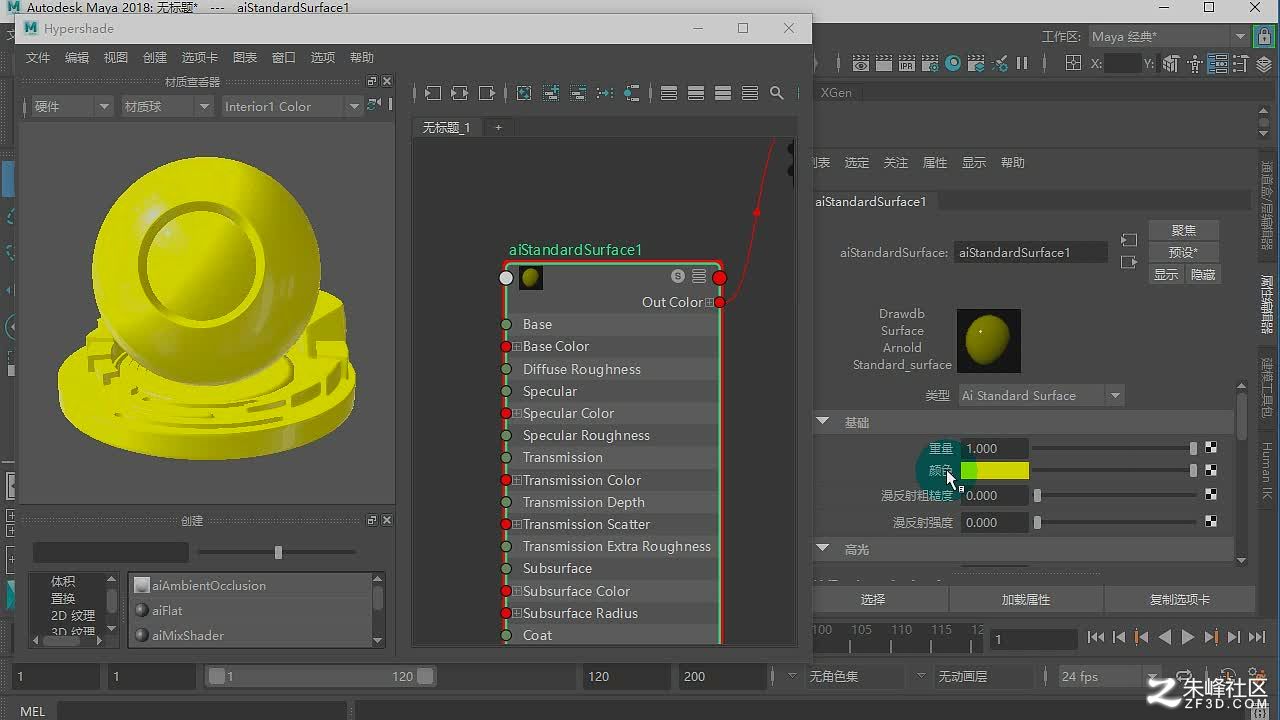Click the yellow 颜色 color swatch
The width and height of the screenshot is (1280, 720).
pos(994,470)
